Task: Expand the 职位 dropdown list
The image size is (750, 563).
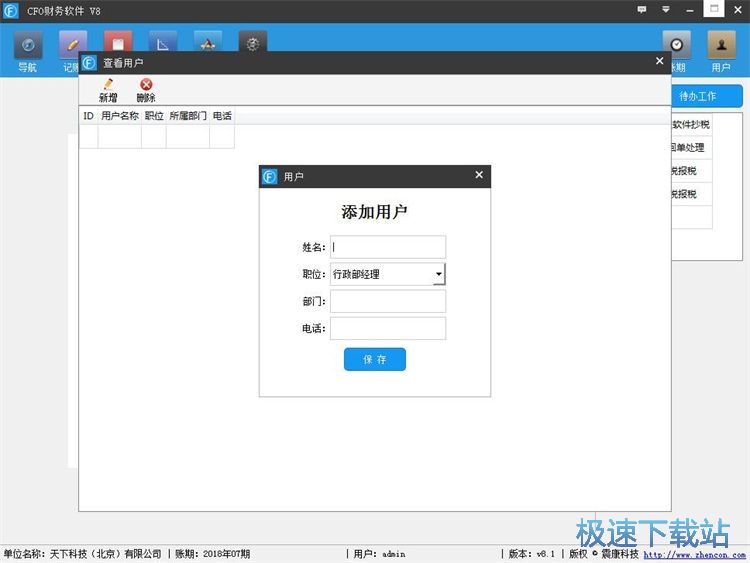Action: [439, 274]
